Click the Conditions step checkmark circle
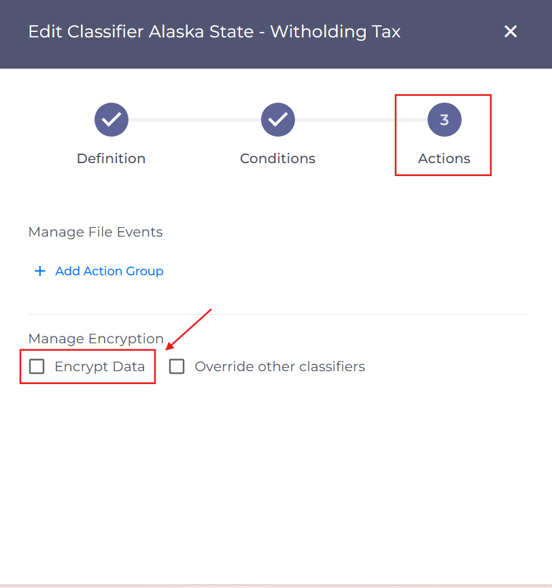This screenshot has width=552, height=588. coord(278,120)
